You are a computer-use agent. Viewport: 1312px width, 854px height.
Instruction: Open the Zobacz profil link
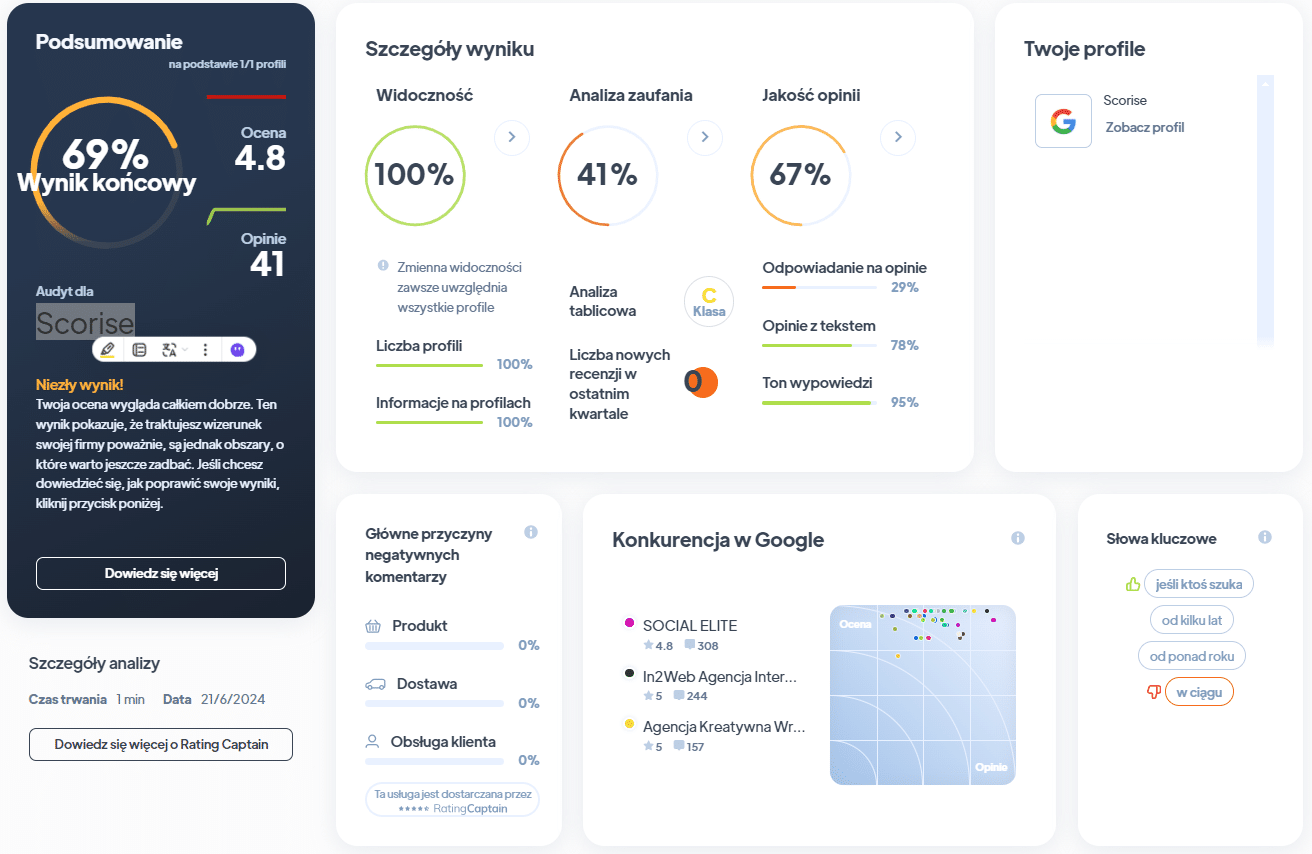click(1145, 127)
